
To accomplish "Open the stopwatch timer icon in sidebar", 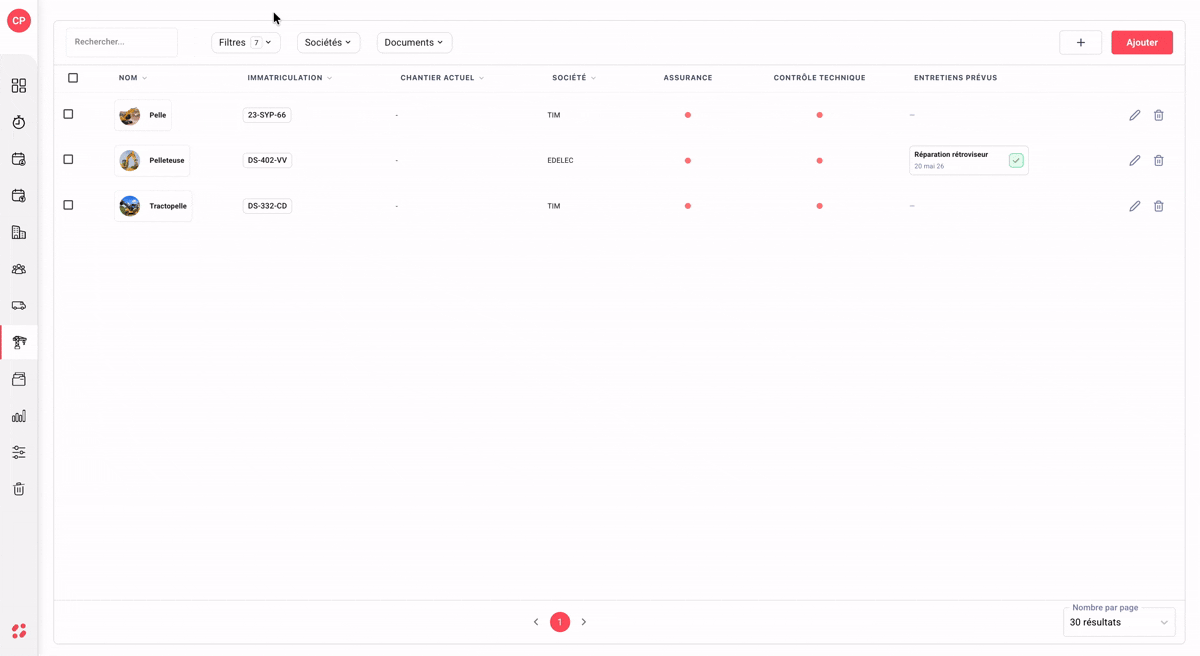I will click(x=19, y=122).
